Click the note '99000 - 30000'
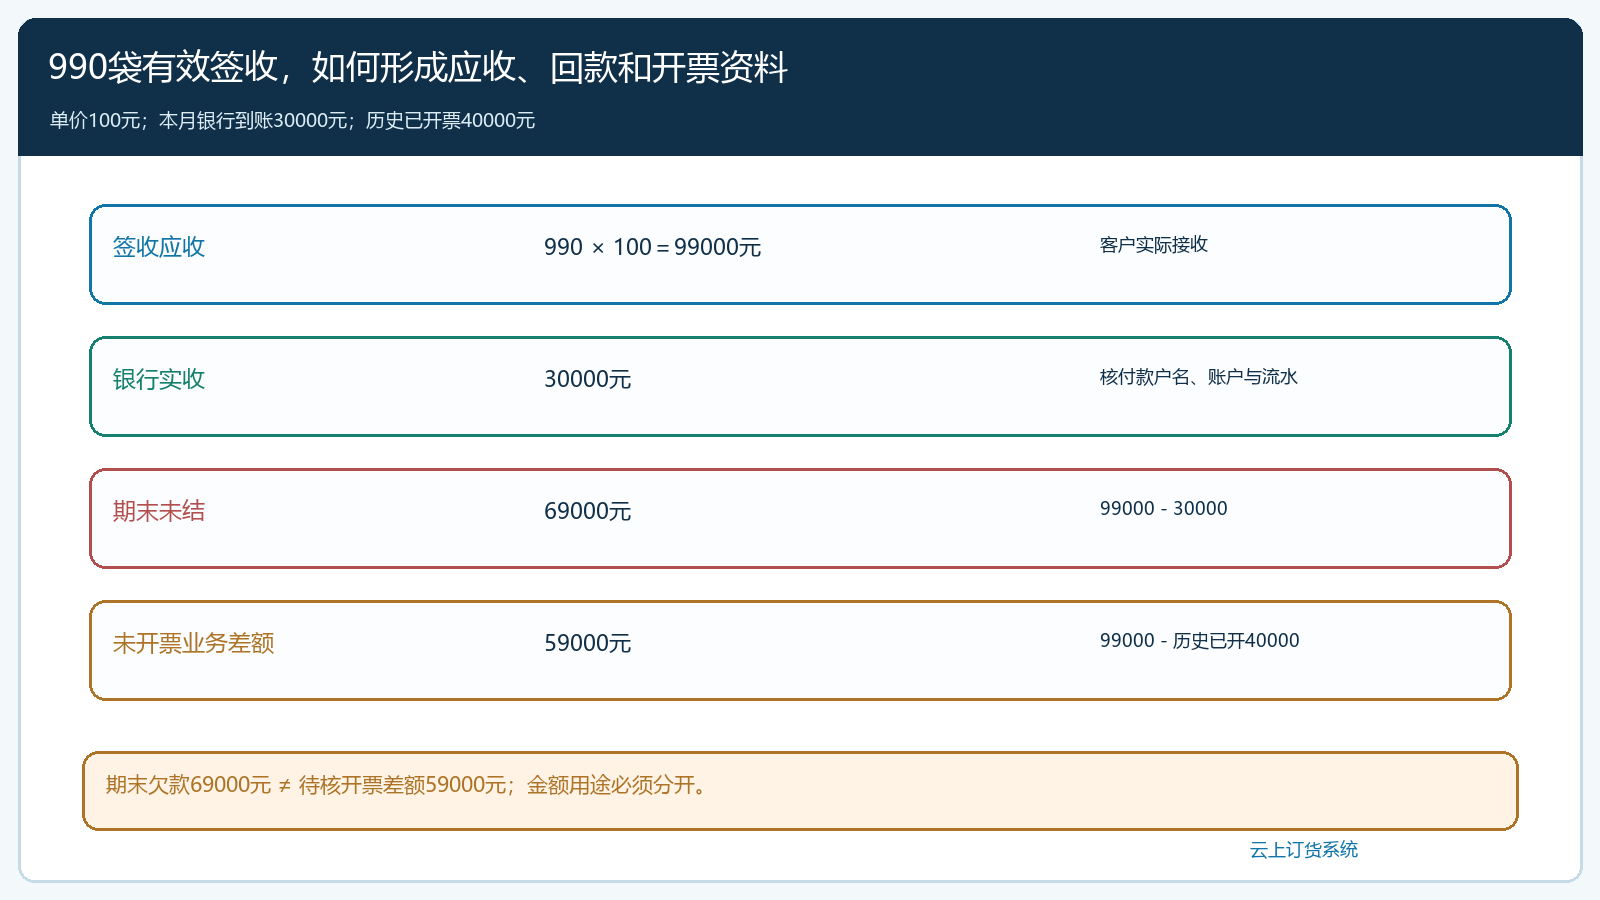Screen dimensions: 1600x900 coord(1164,508)
